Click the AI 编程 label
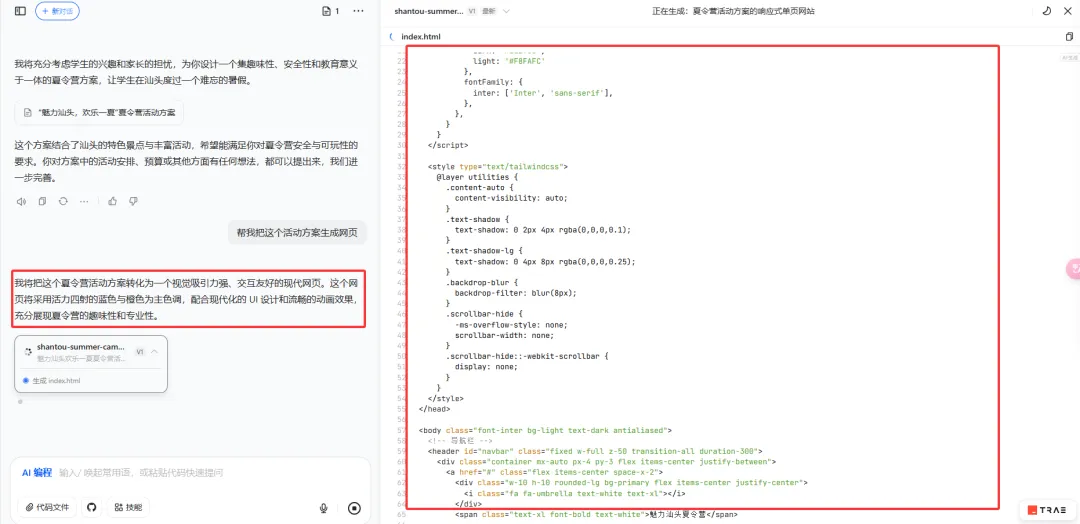Viewport: 1080px width, 524px height. pyautogui.click(x=37, y=472)
